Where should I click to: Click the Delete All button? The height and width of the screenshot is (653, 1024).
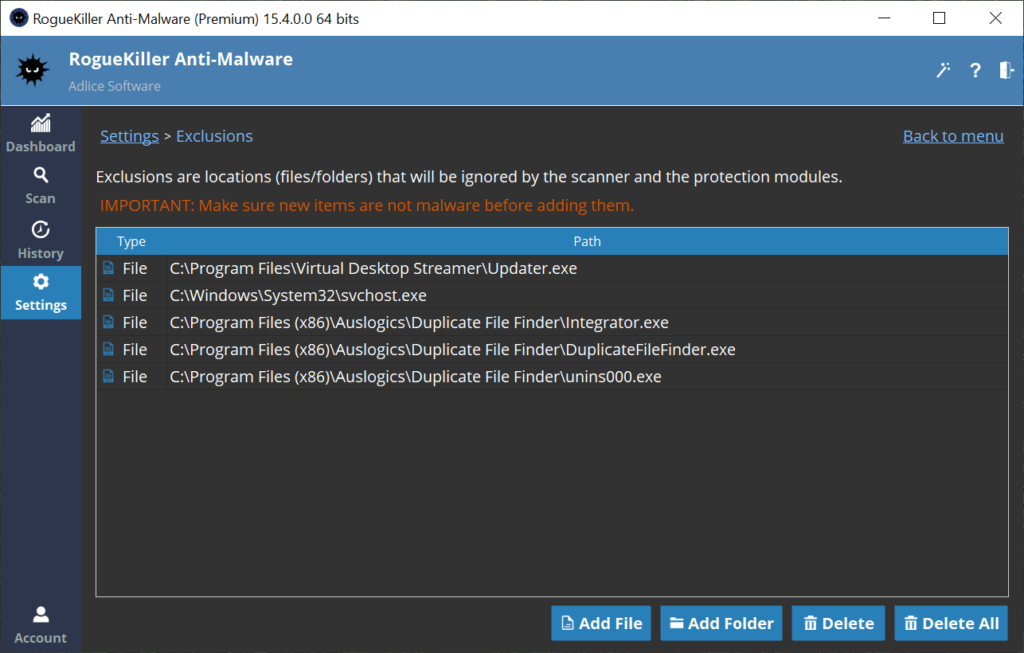[951, 623]
